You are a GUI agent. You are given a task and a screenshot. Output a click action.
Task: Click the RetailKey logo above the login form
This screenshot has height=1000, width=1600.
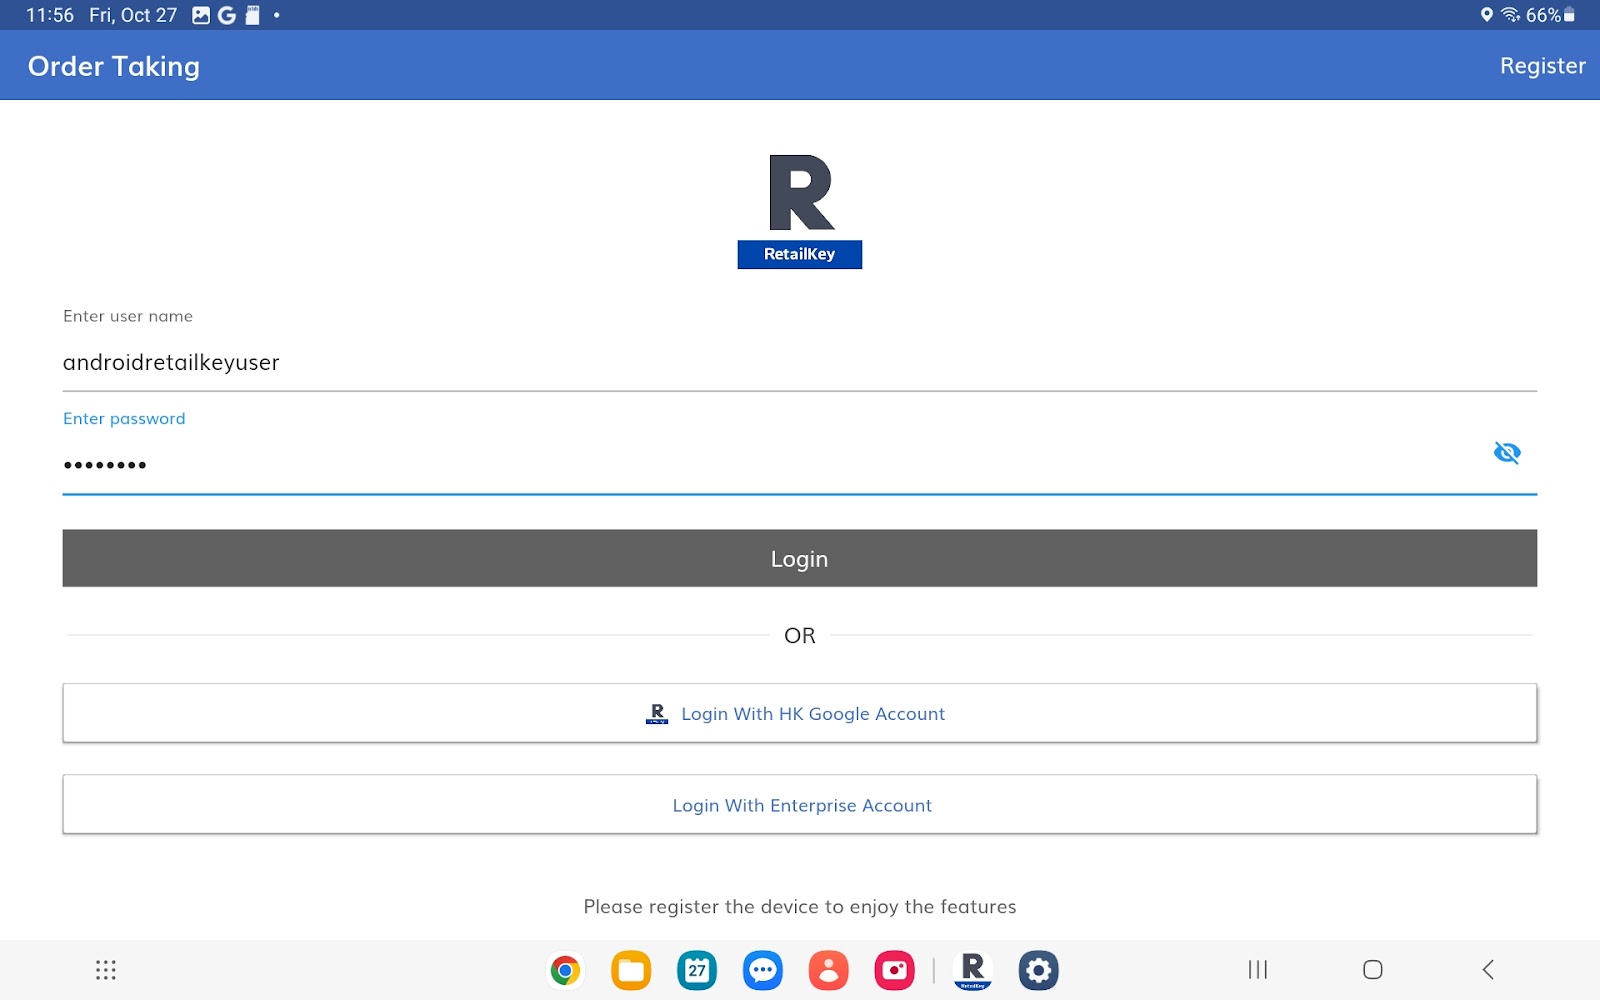click(x=799, y=208)
